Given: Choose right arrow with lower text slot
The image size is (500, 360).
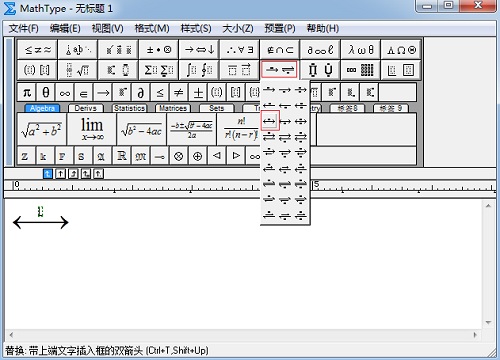Looking at the screenshot, I should (x=285, y=90).
